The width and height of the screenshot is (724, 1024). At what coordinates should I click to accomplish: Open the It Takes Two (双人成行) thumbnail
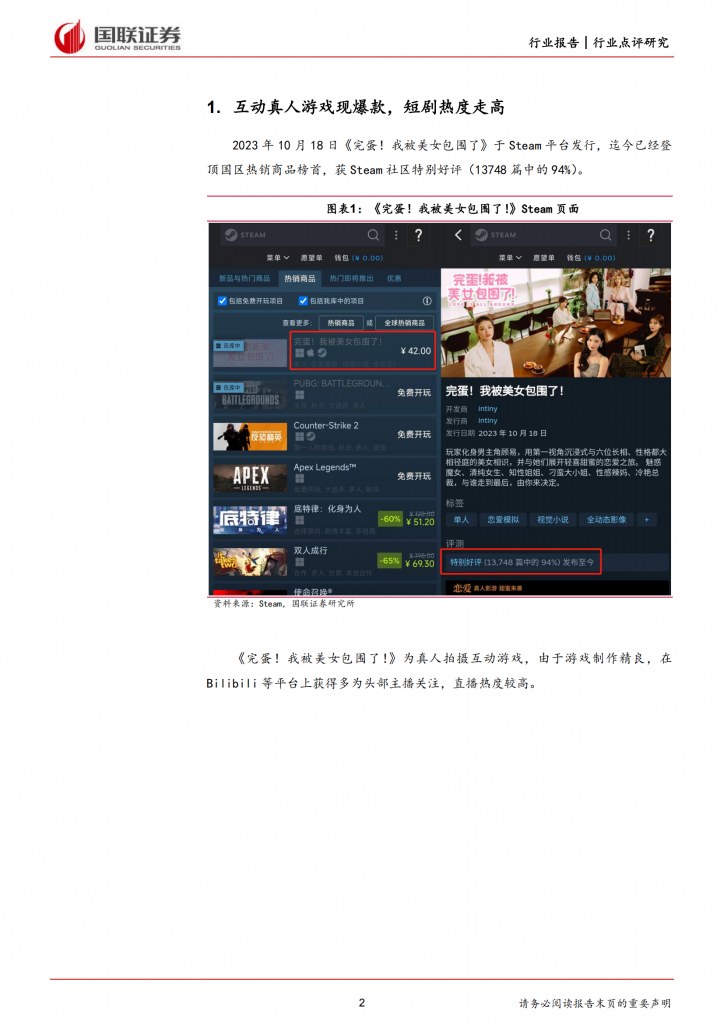coord(250,562)
